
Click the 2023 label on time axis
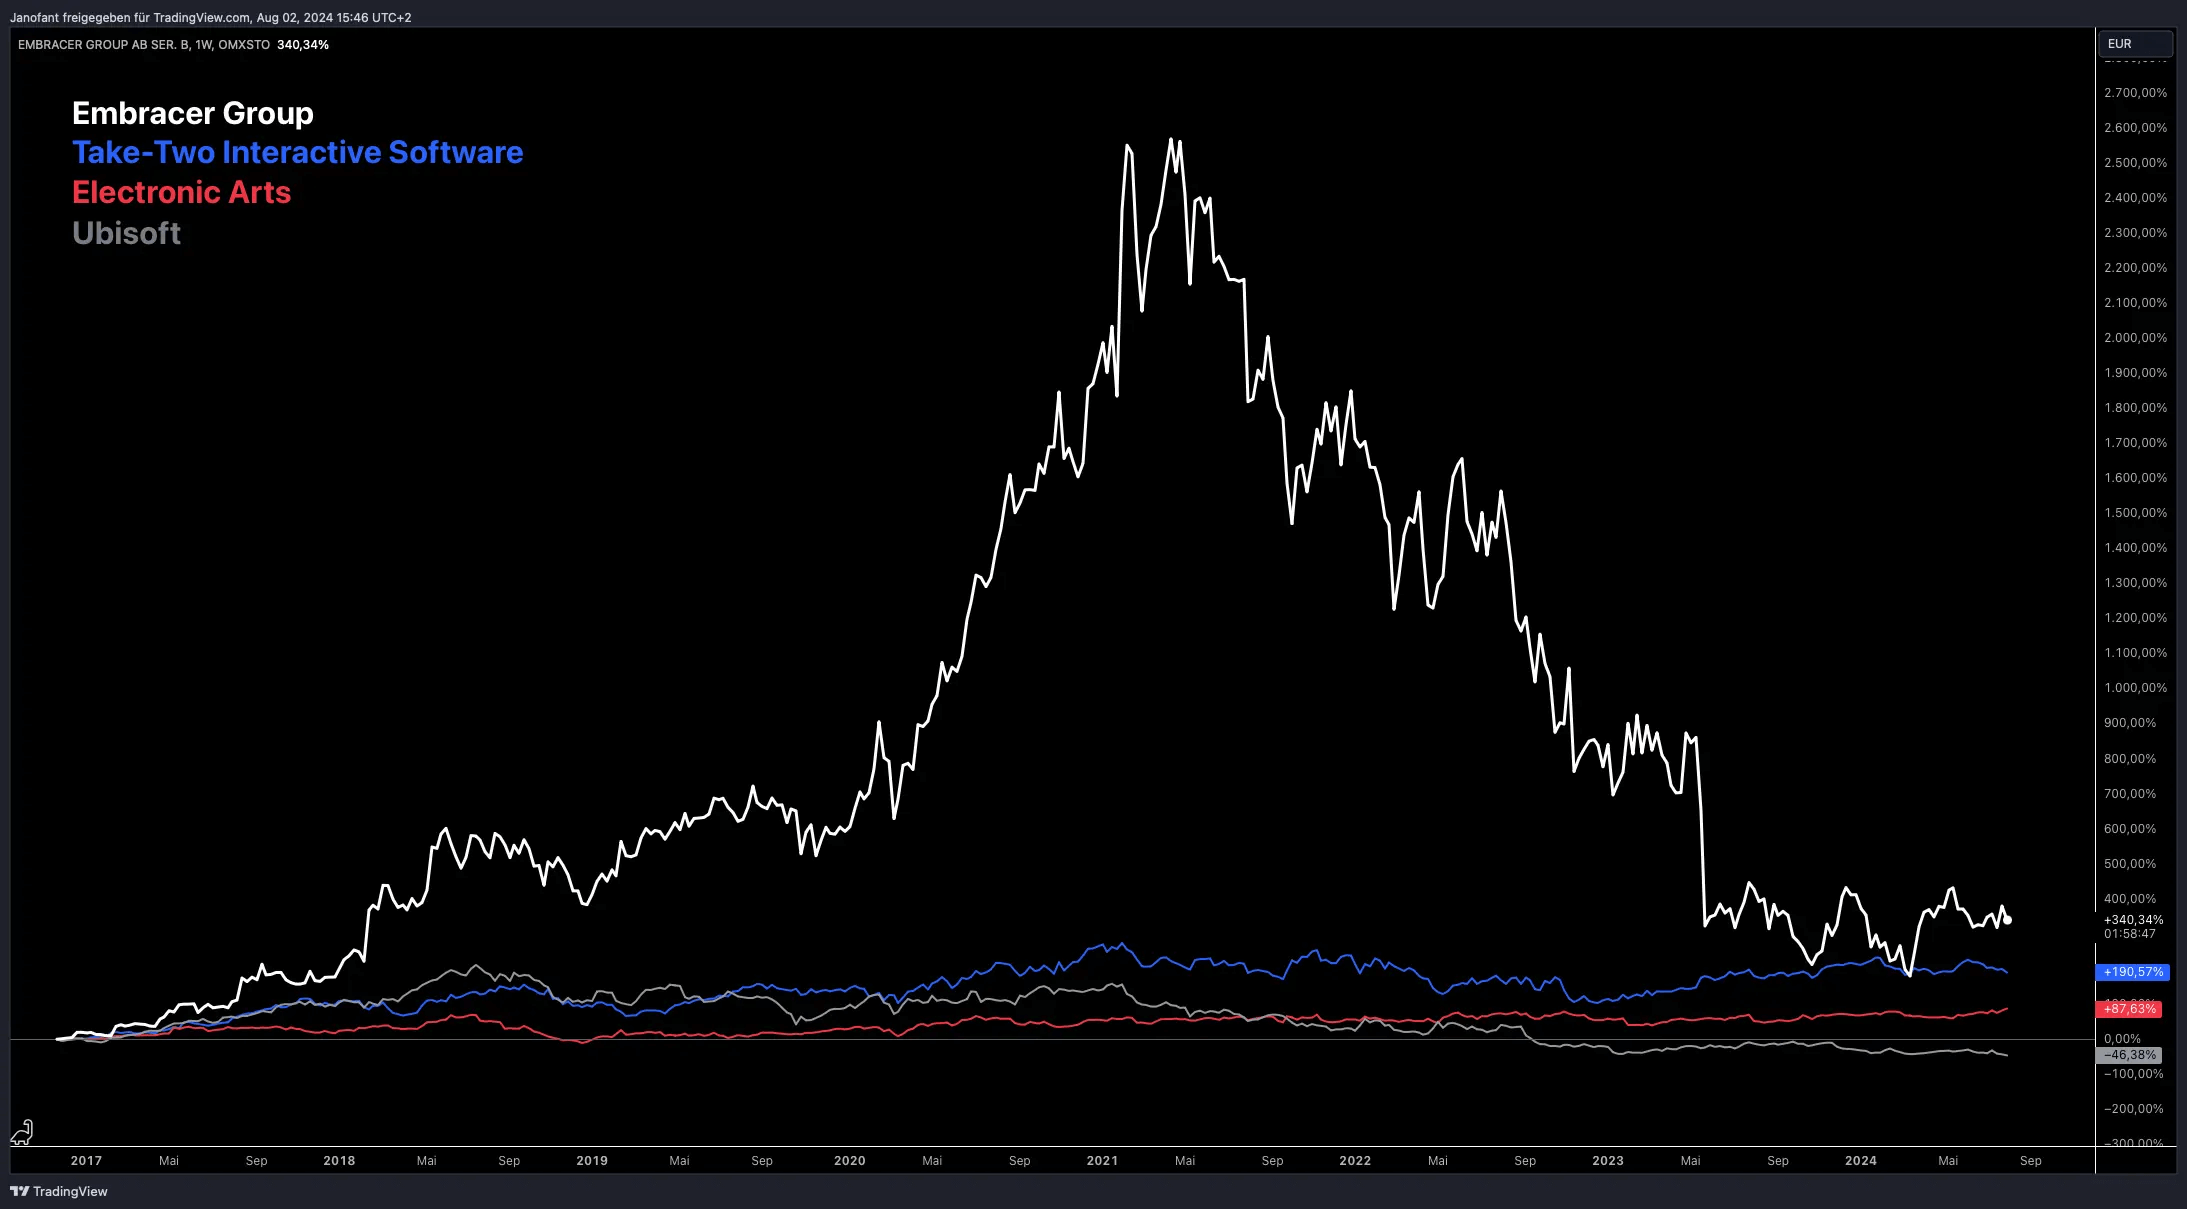[x=1608, y=1161]
